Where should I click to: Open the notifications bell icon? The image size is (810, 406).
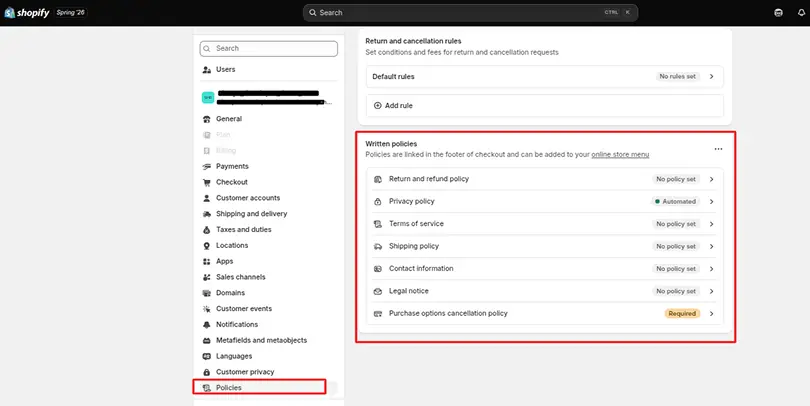(801, 13)
